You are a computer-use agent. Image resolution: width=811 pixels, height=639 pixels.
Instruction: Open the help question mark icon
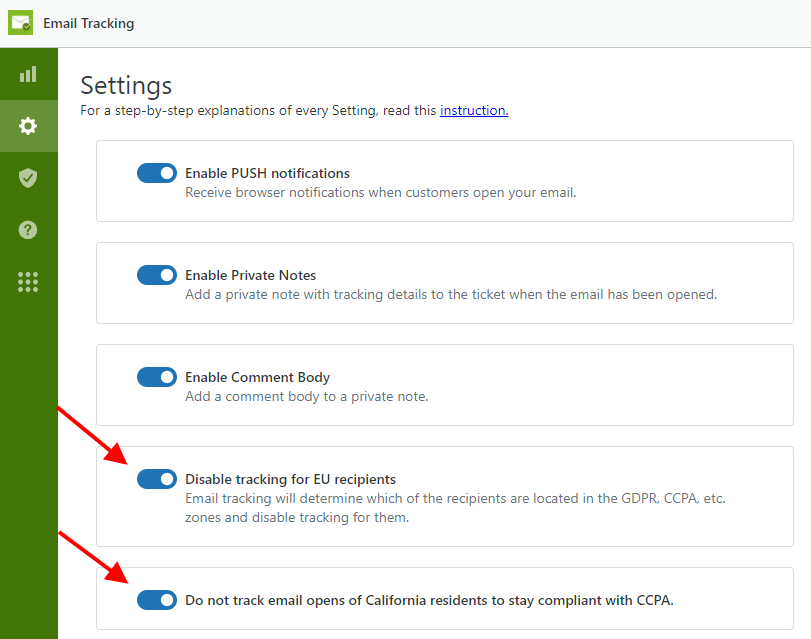coord(28,230)
